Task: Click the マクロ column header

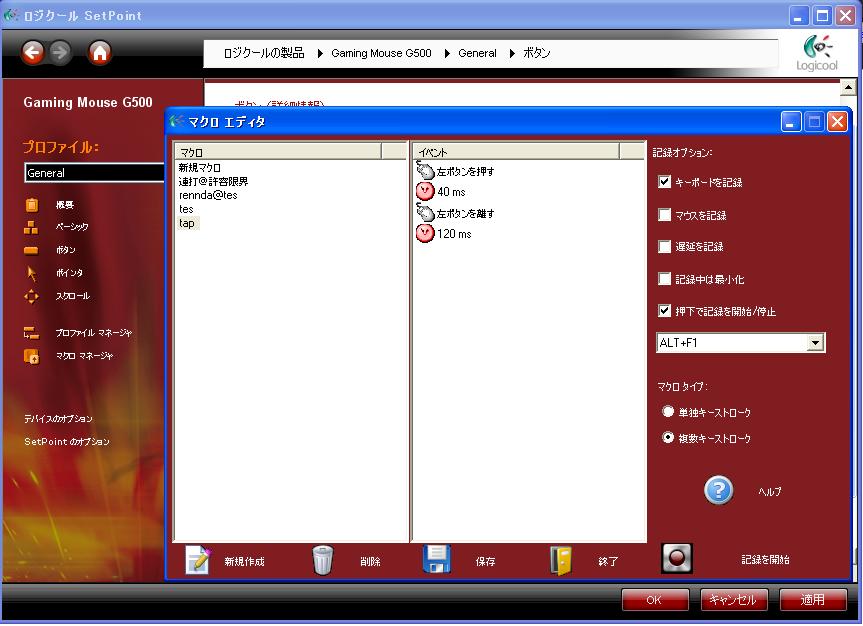Action: coord(278,151)
